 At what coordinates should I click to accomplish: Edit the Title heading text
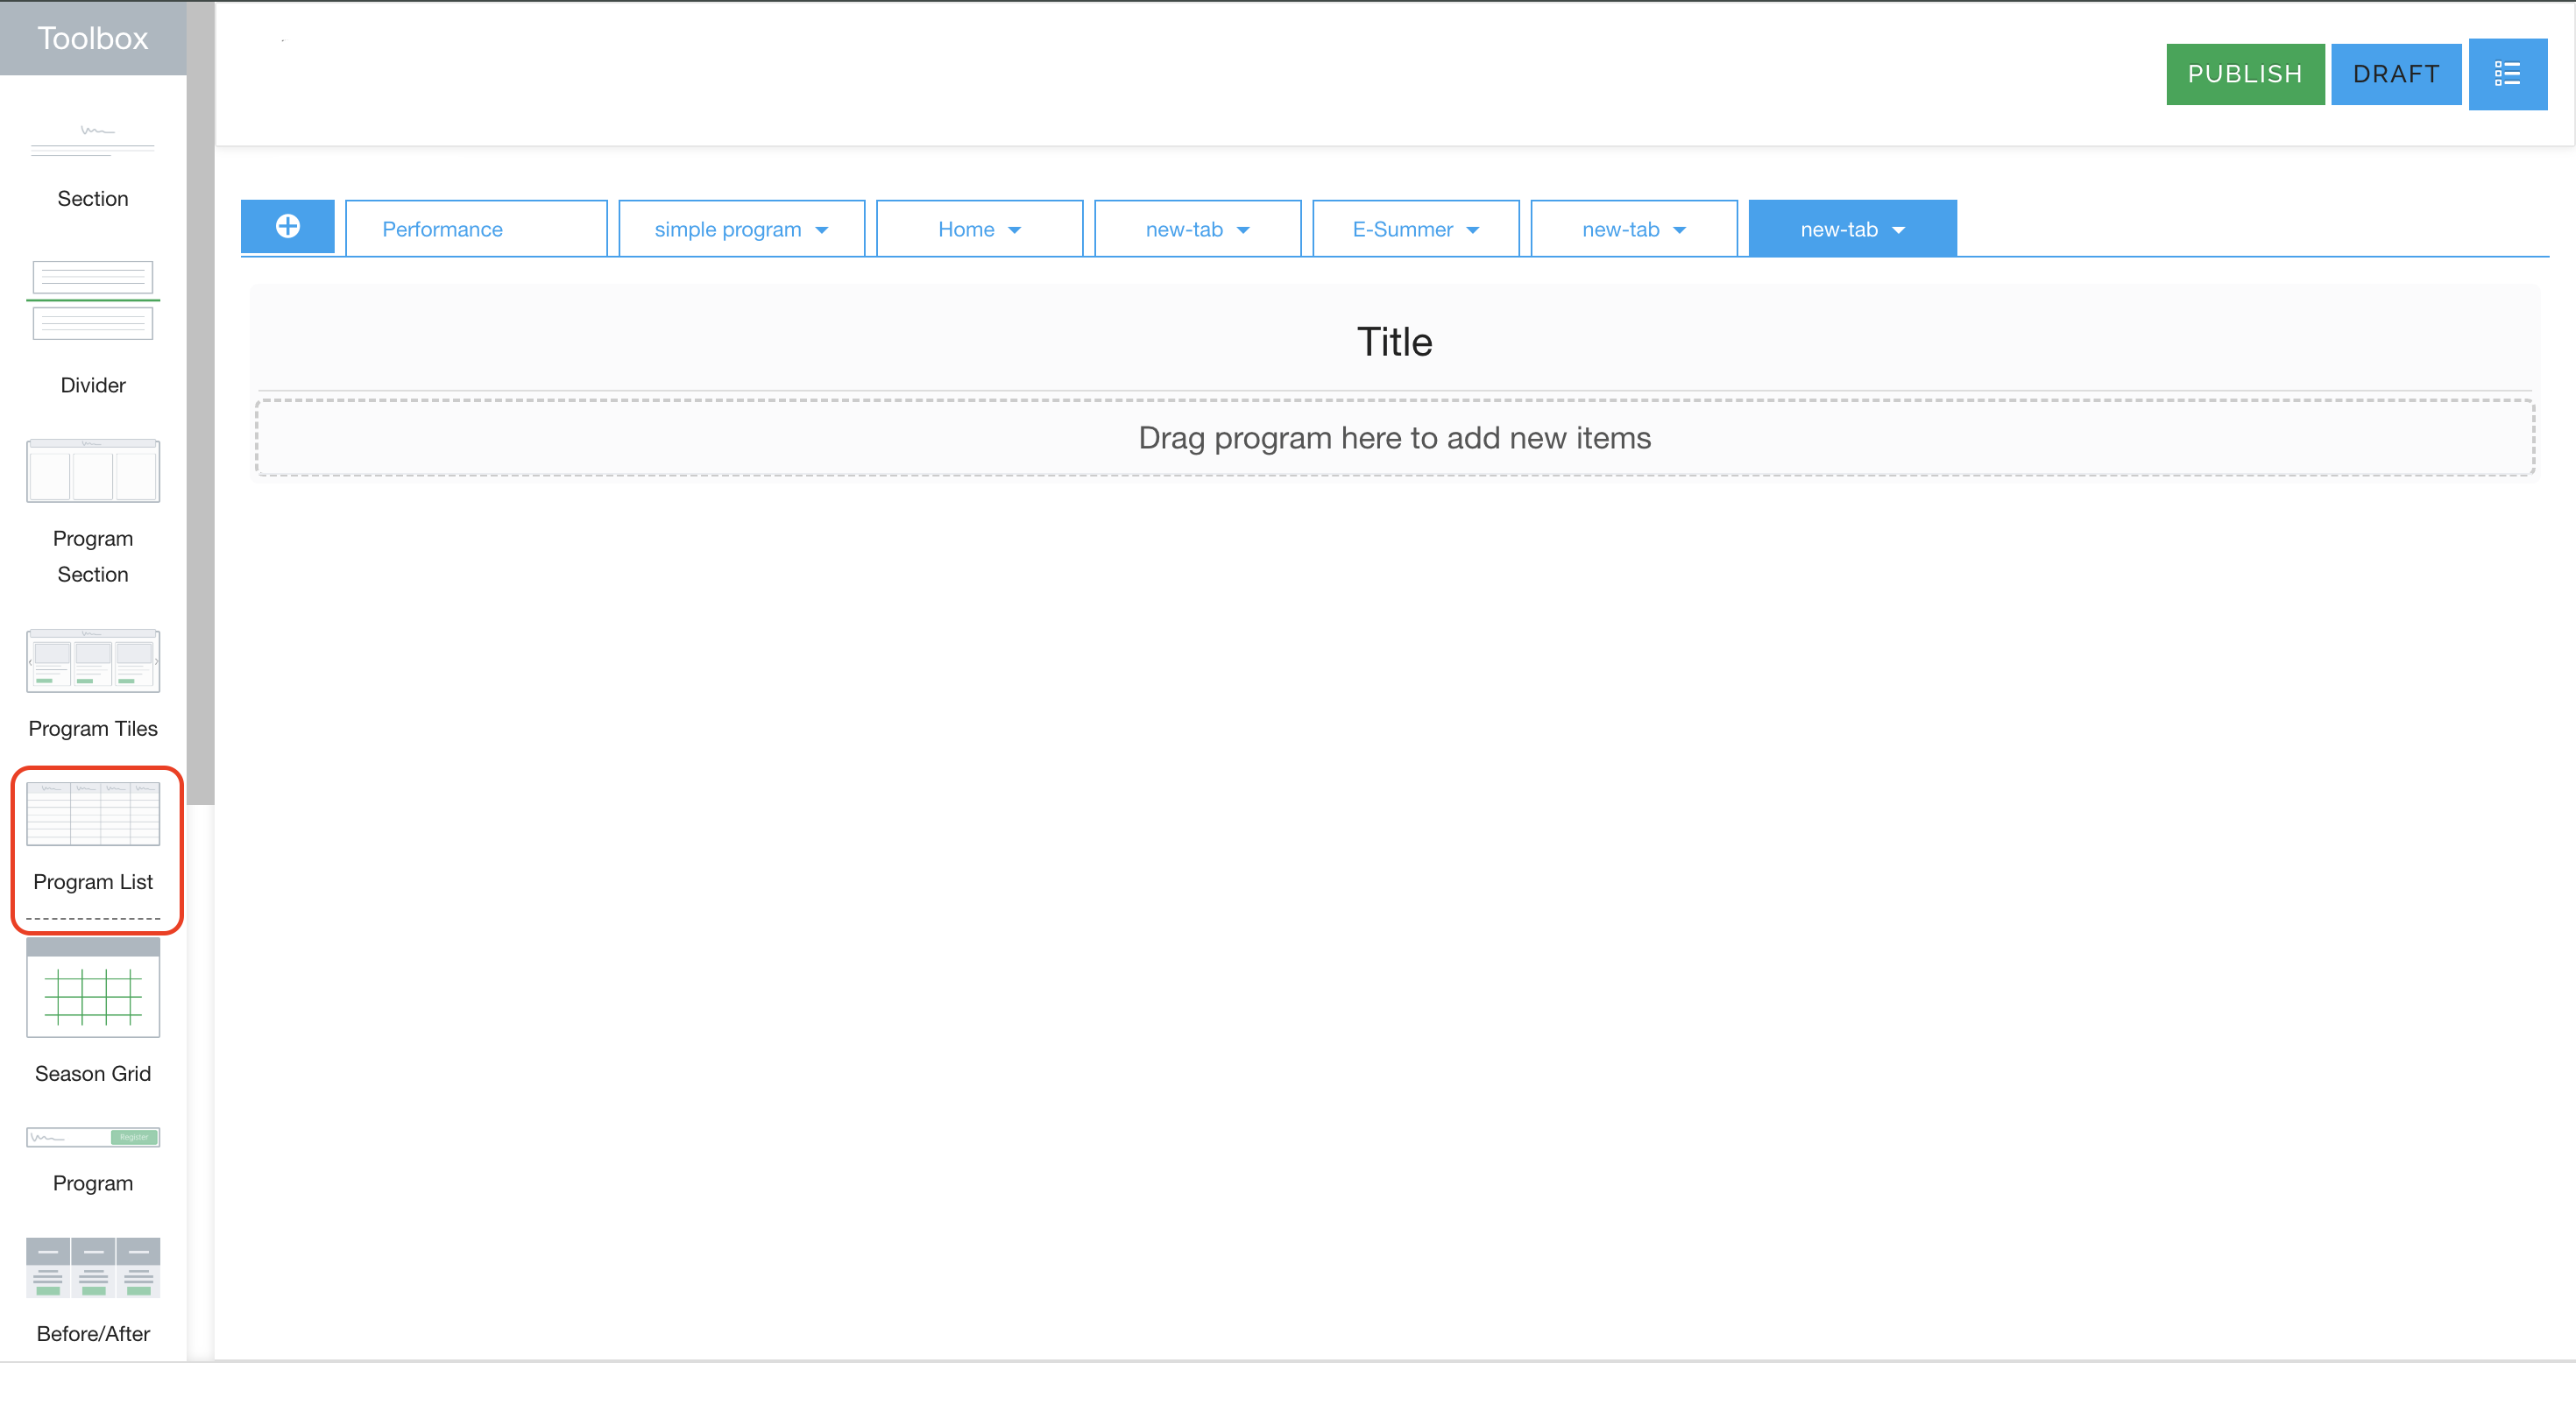pyautogui.click(x=1394, y=341)
